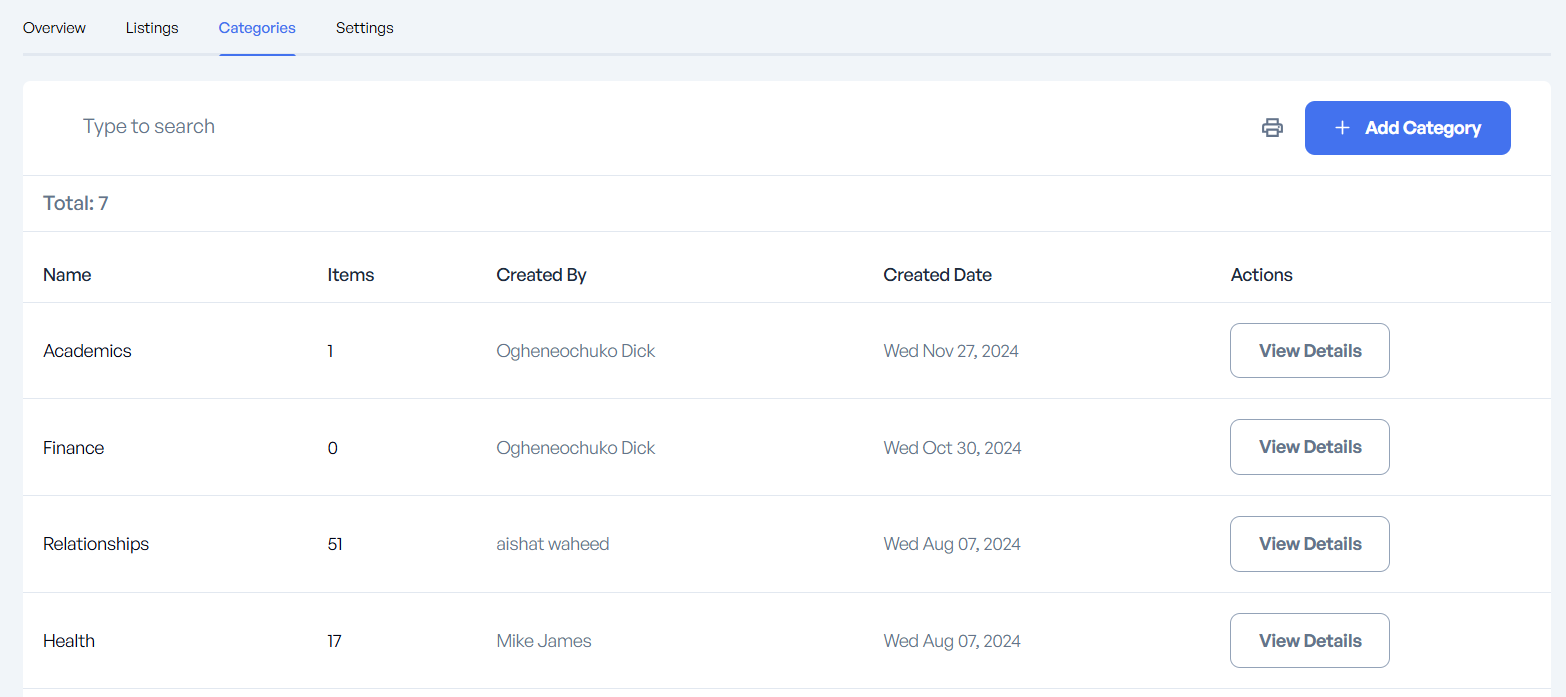Screen dimensions: 1566x697
Task: Click the Name column header
Action: click(x=67, y=275)
